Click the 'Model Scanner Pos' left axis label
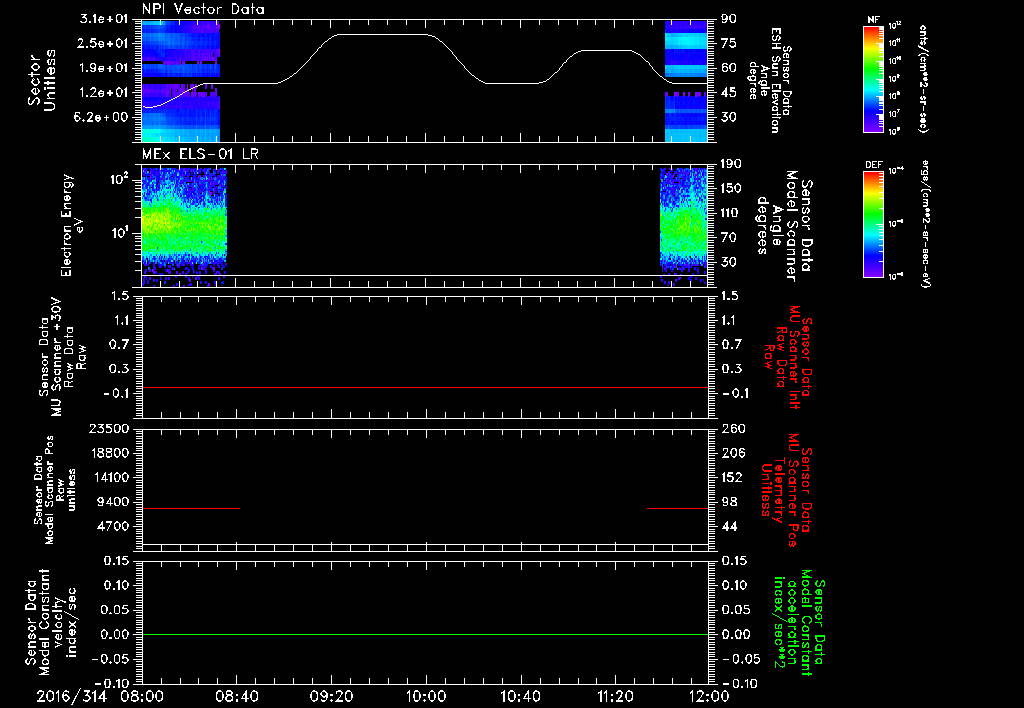Viewport: 1024px width, 708px height. [x=55, y=490]
